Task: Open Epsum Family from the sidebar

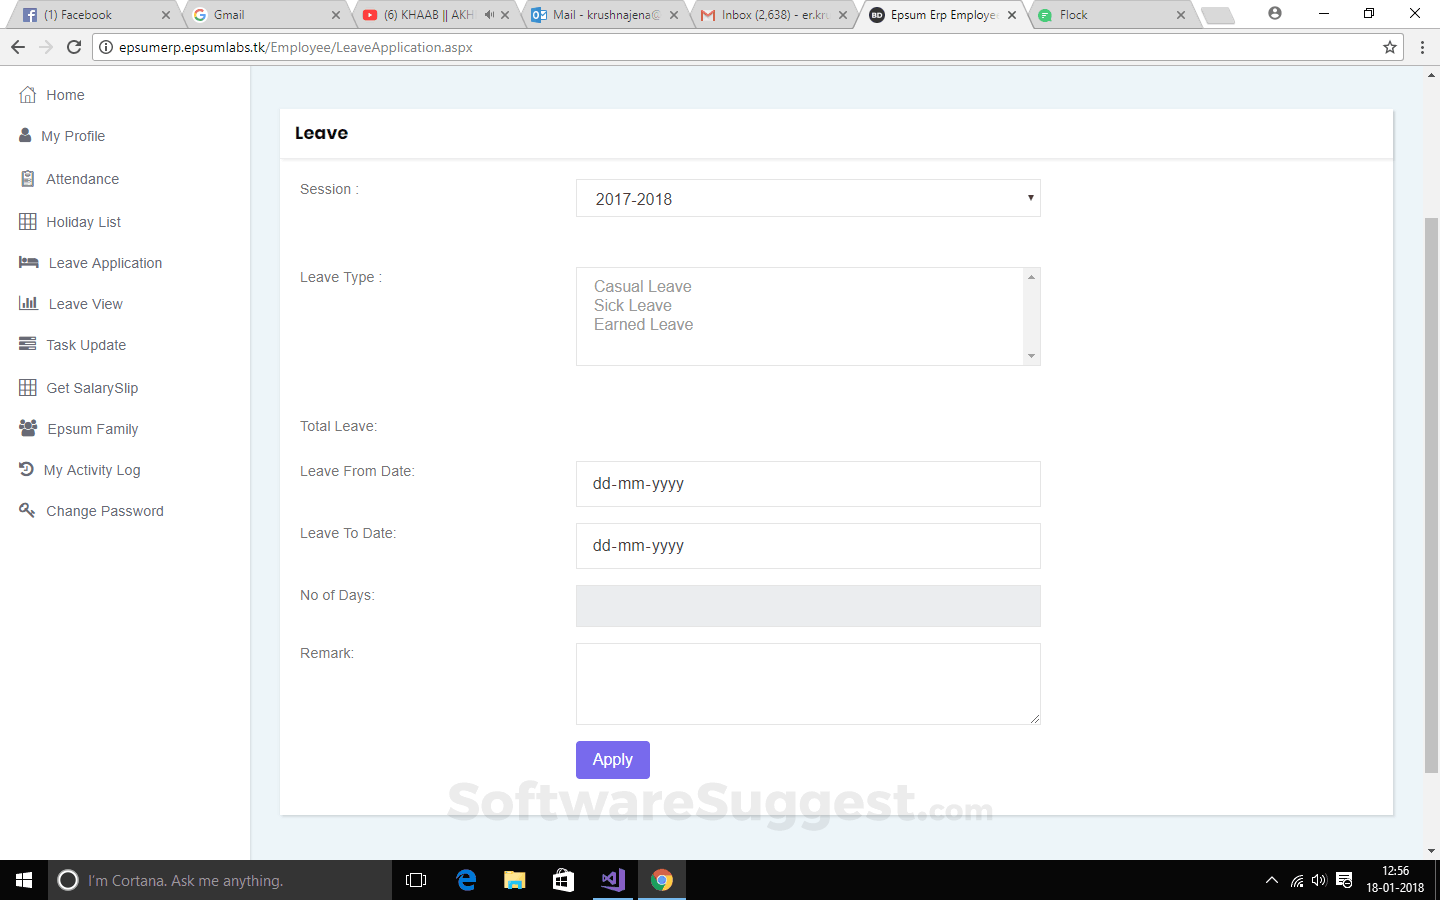Action: pos(27,428)
